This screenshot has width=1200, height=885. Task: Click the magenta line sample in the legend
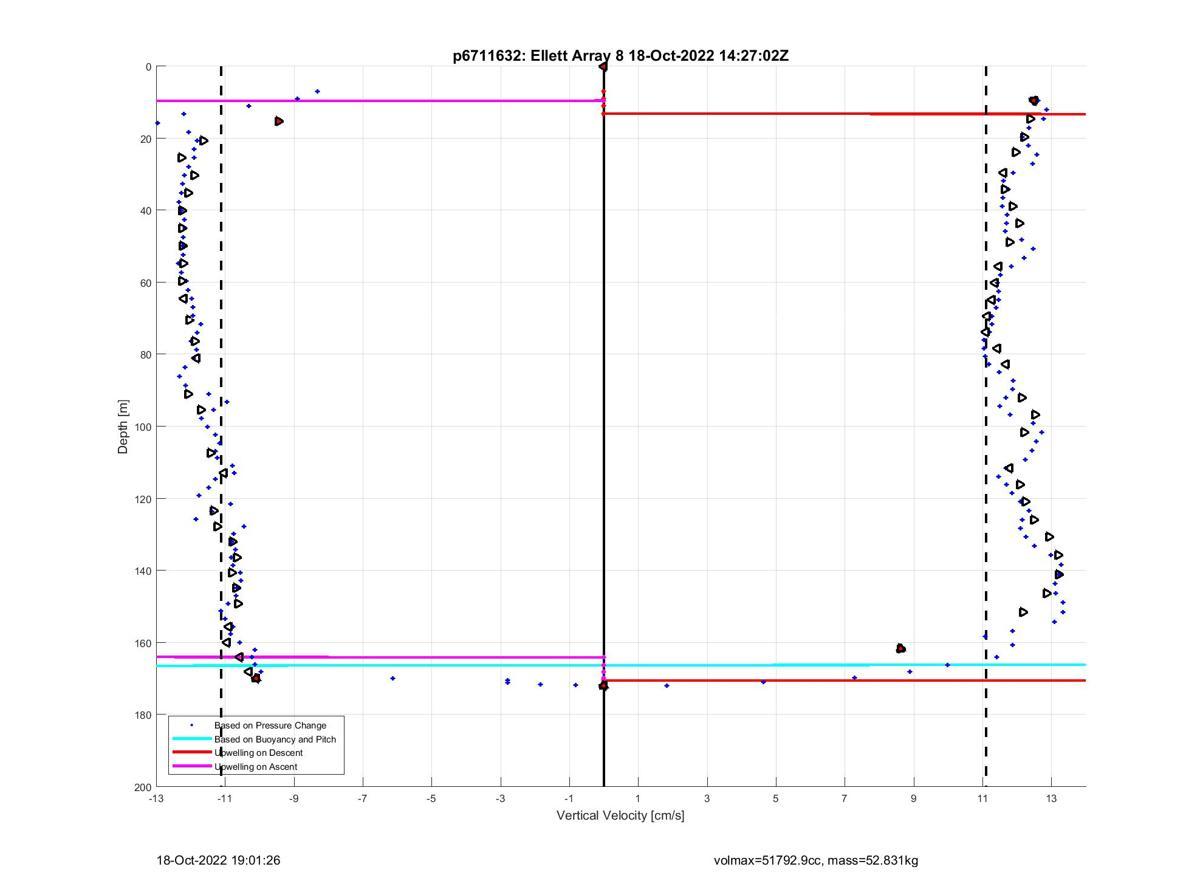coord(191,767)
